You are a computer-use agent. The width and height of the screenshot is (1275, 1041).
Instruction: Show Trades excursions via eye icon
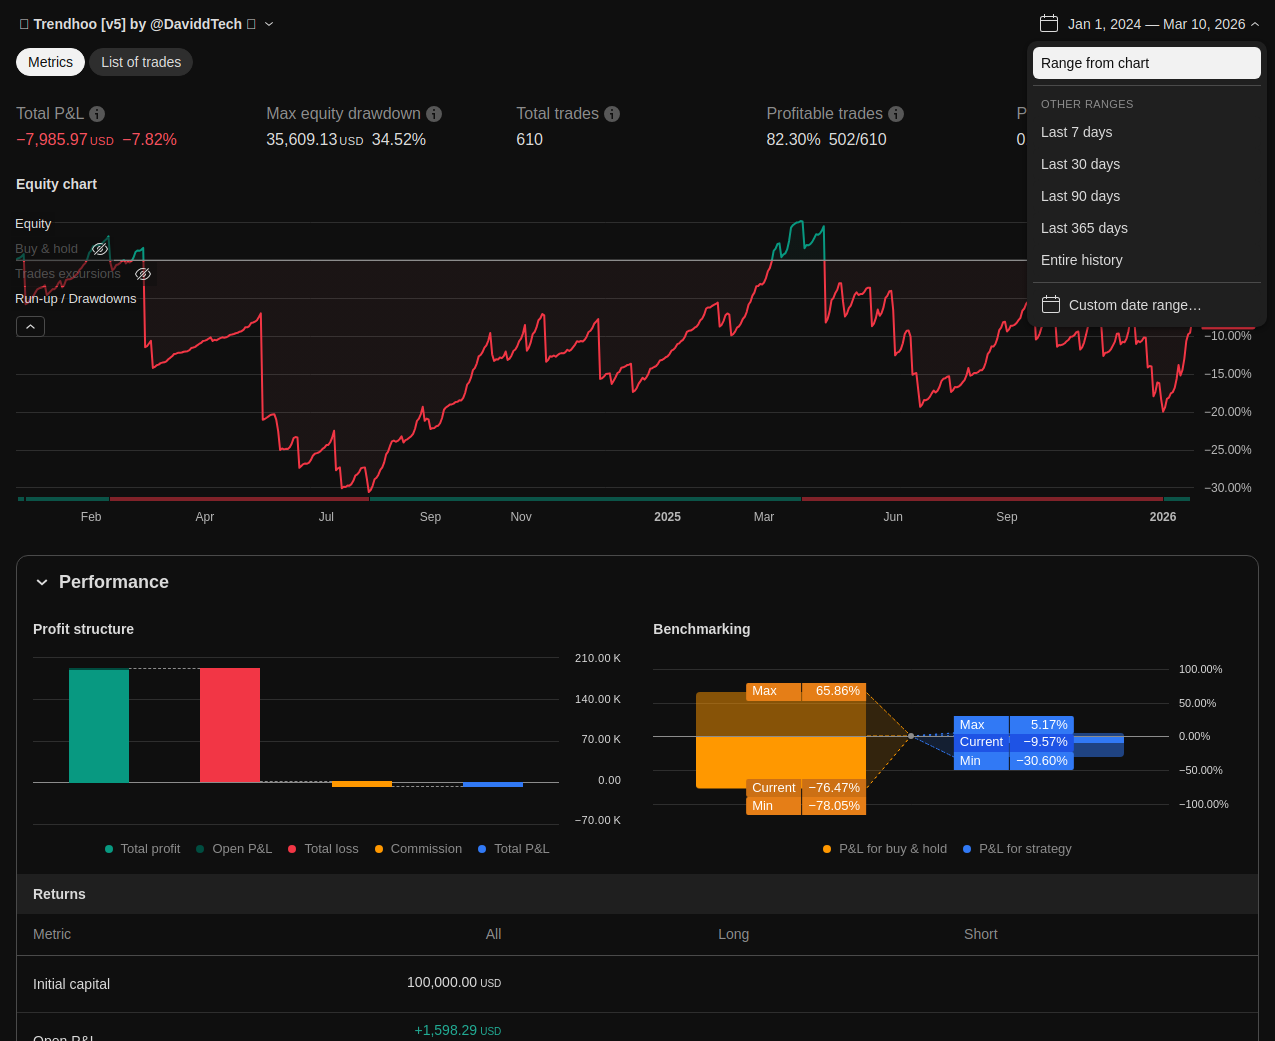click(143, 274)
